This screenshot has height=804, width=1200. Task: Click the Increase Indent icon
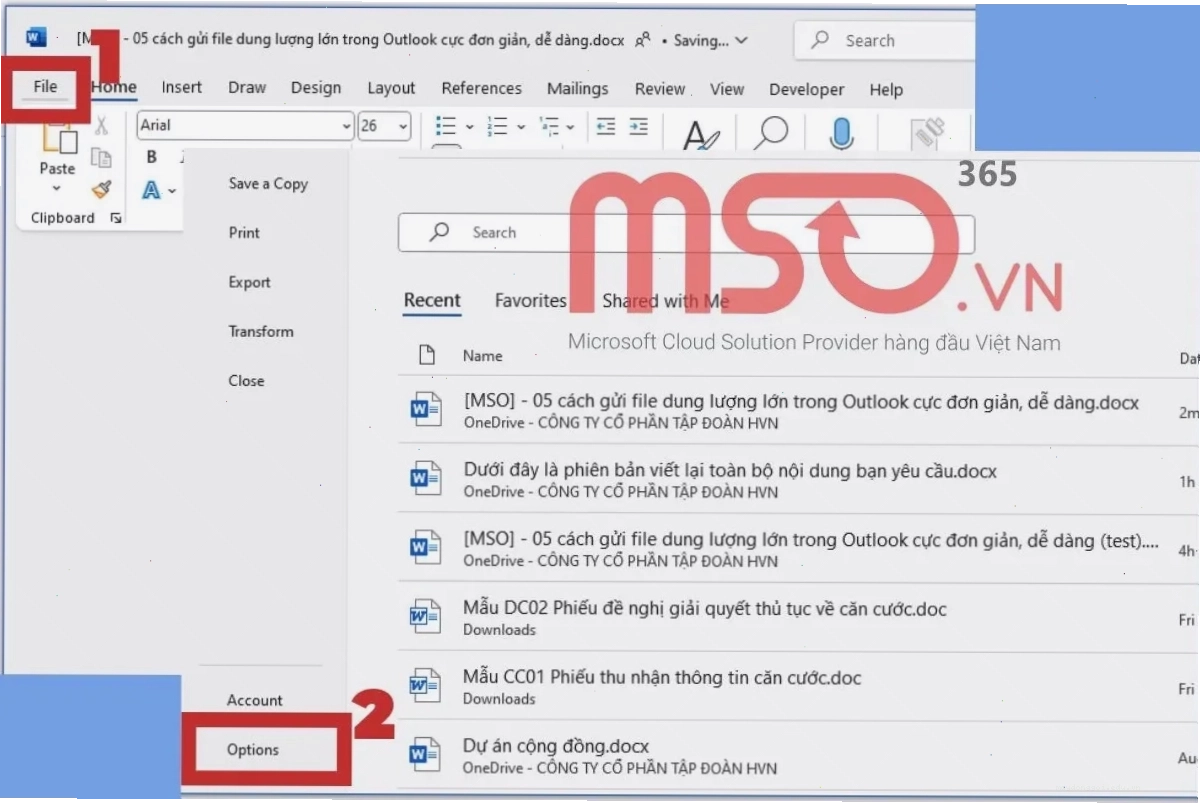click(x=639, y=127)
